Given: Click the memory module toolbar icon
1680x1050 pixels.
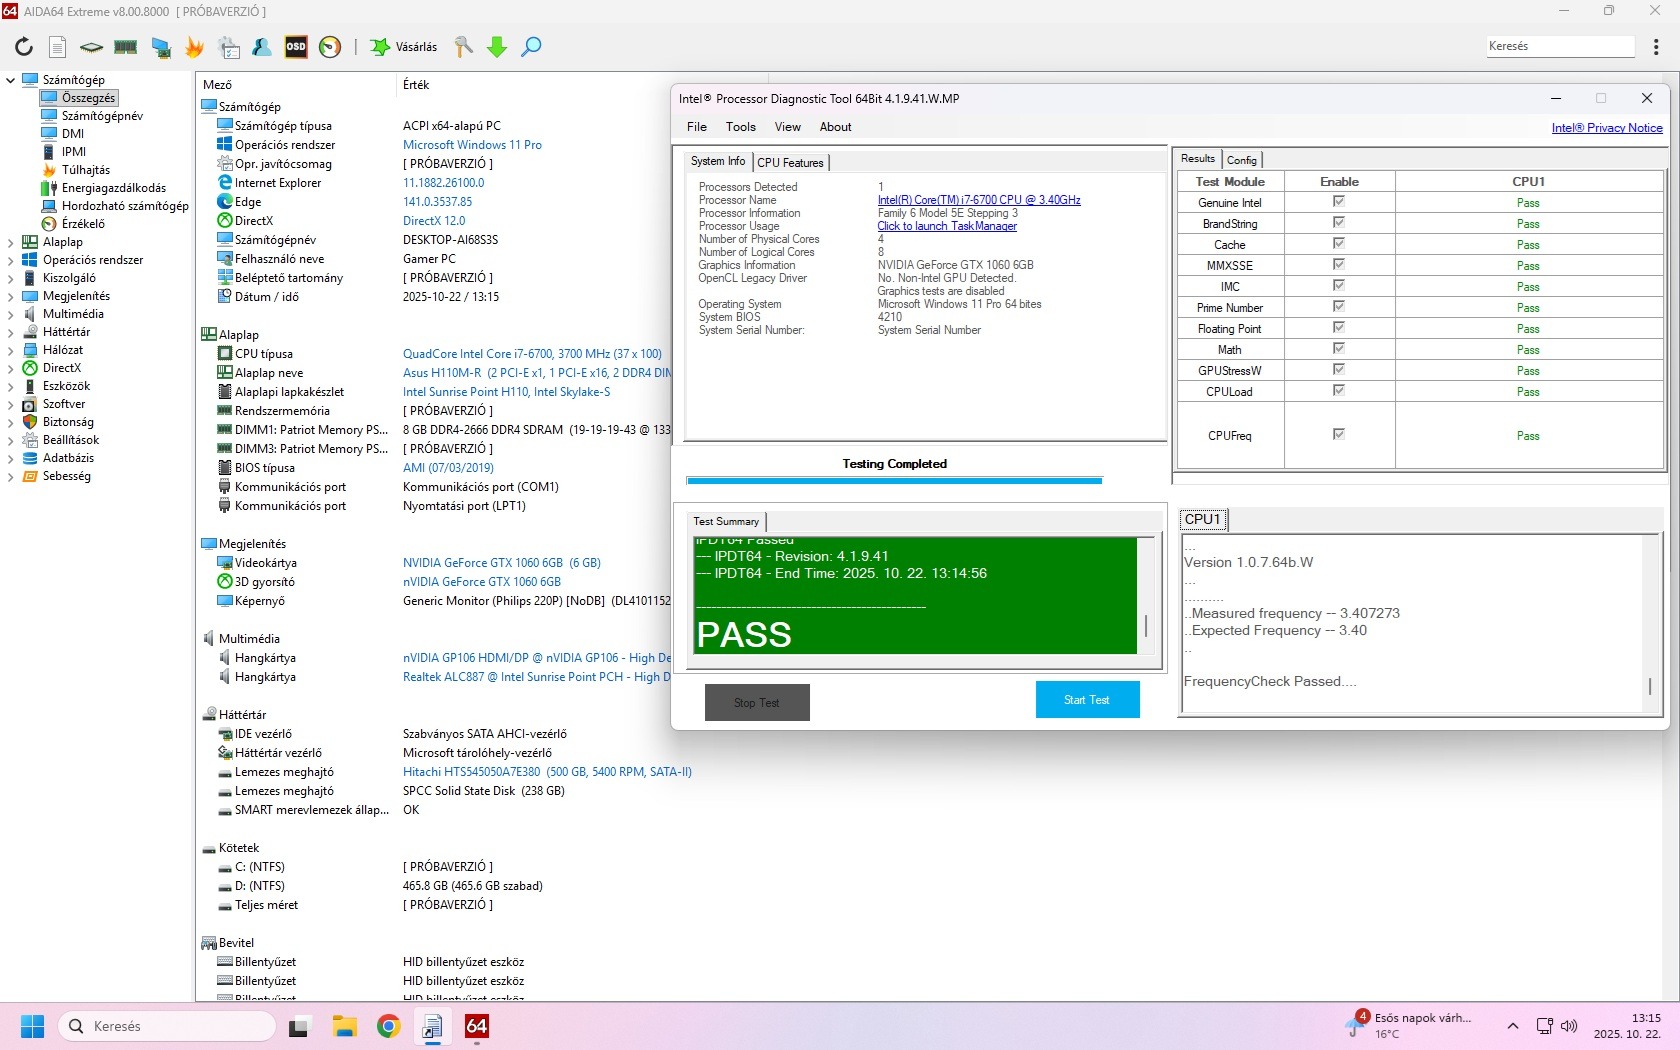Looking at the screenshot, I should (x=126, y=47).
